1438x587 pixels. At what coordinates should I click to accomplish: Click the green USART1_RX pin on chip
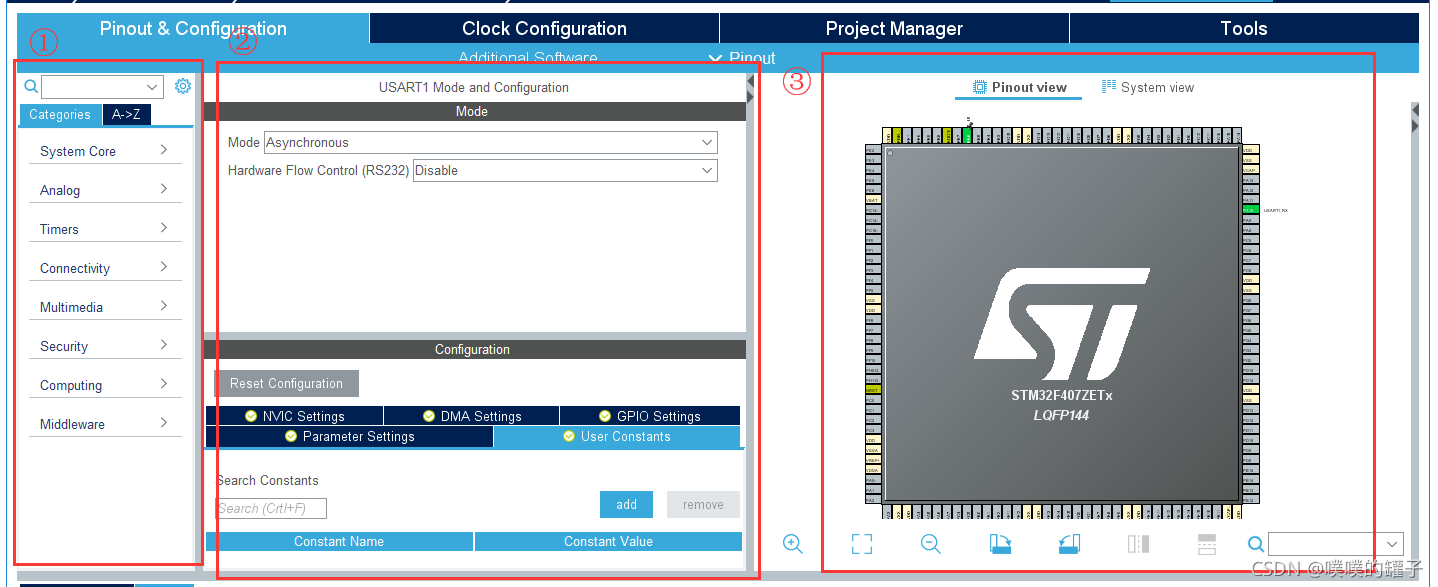1249,210
